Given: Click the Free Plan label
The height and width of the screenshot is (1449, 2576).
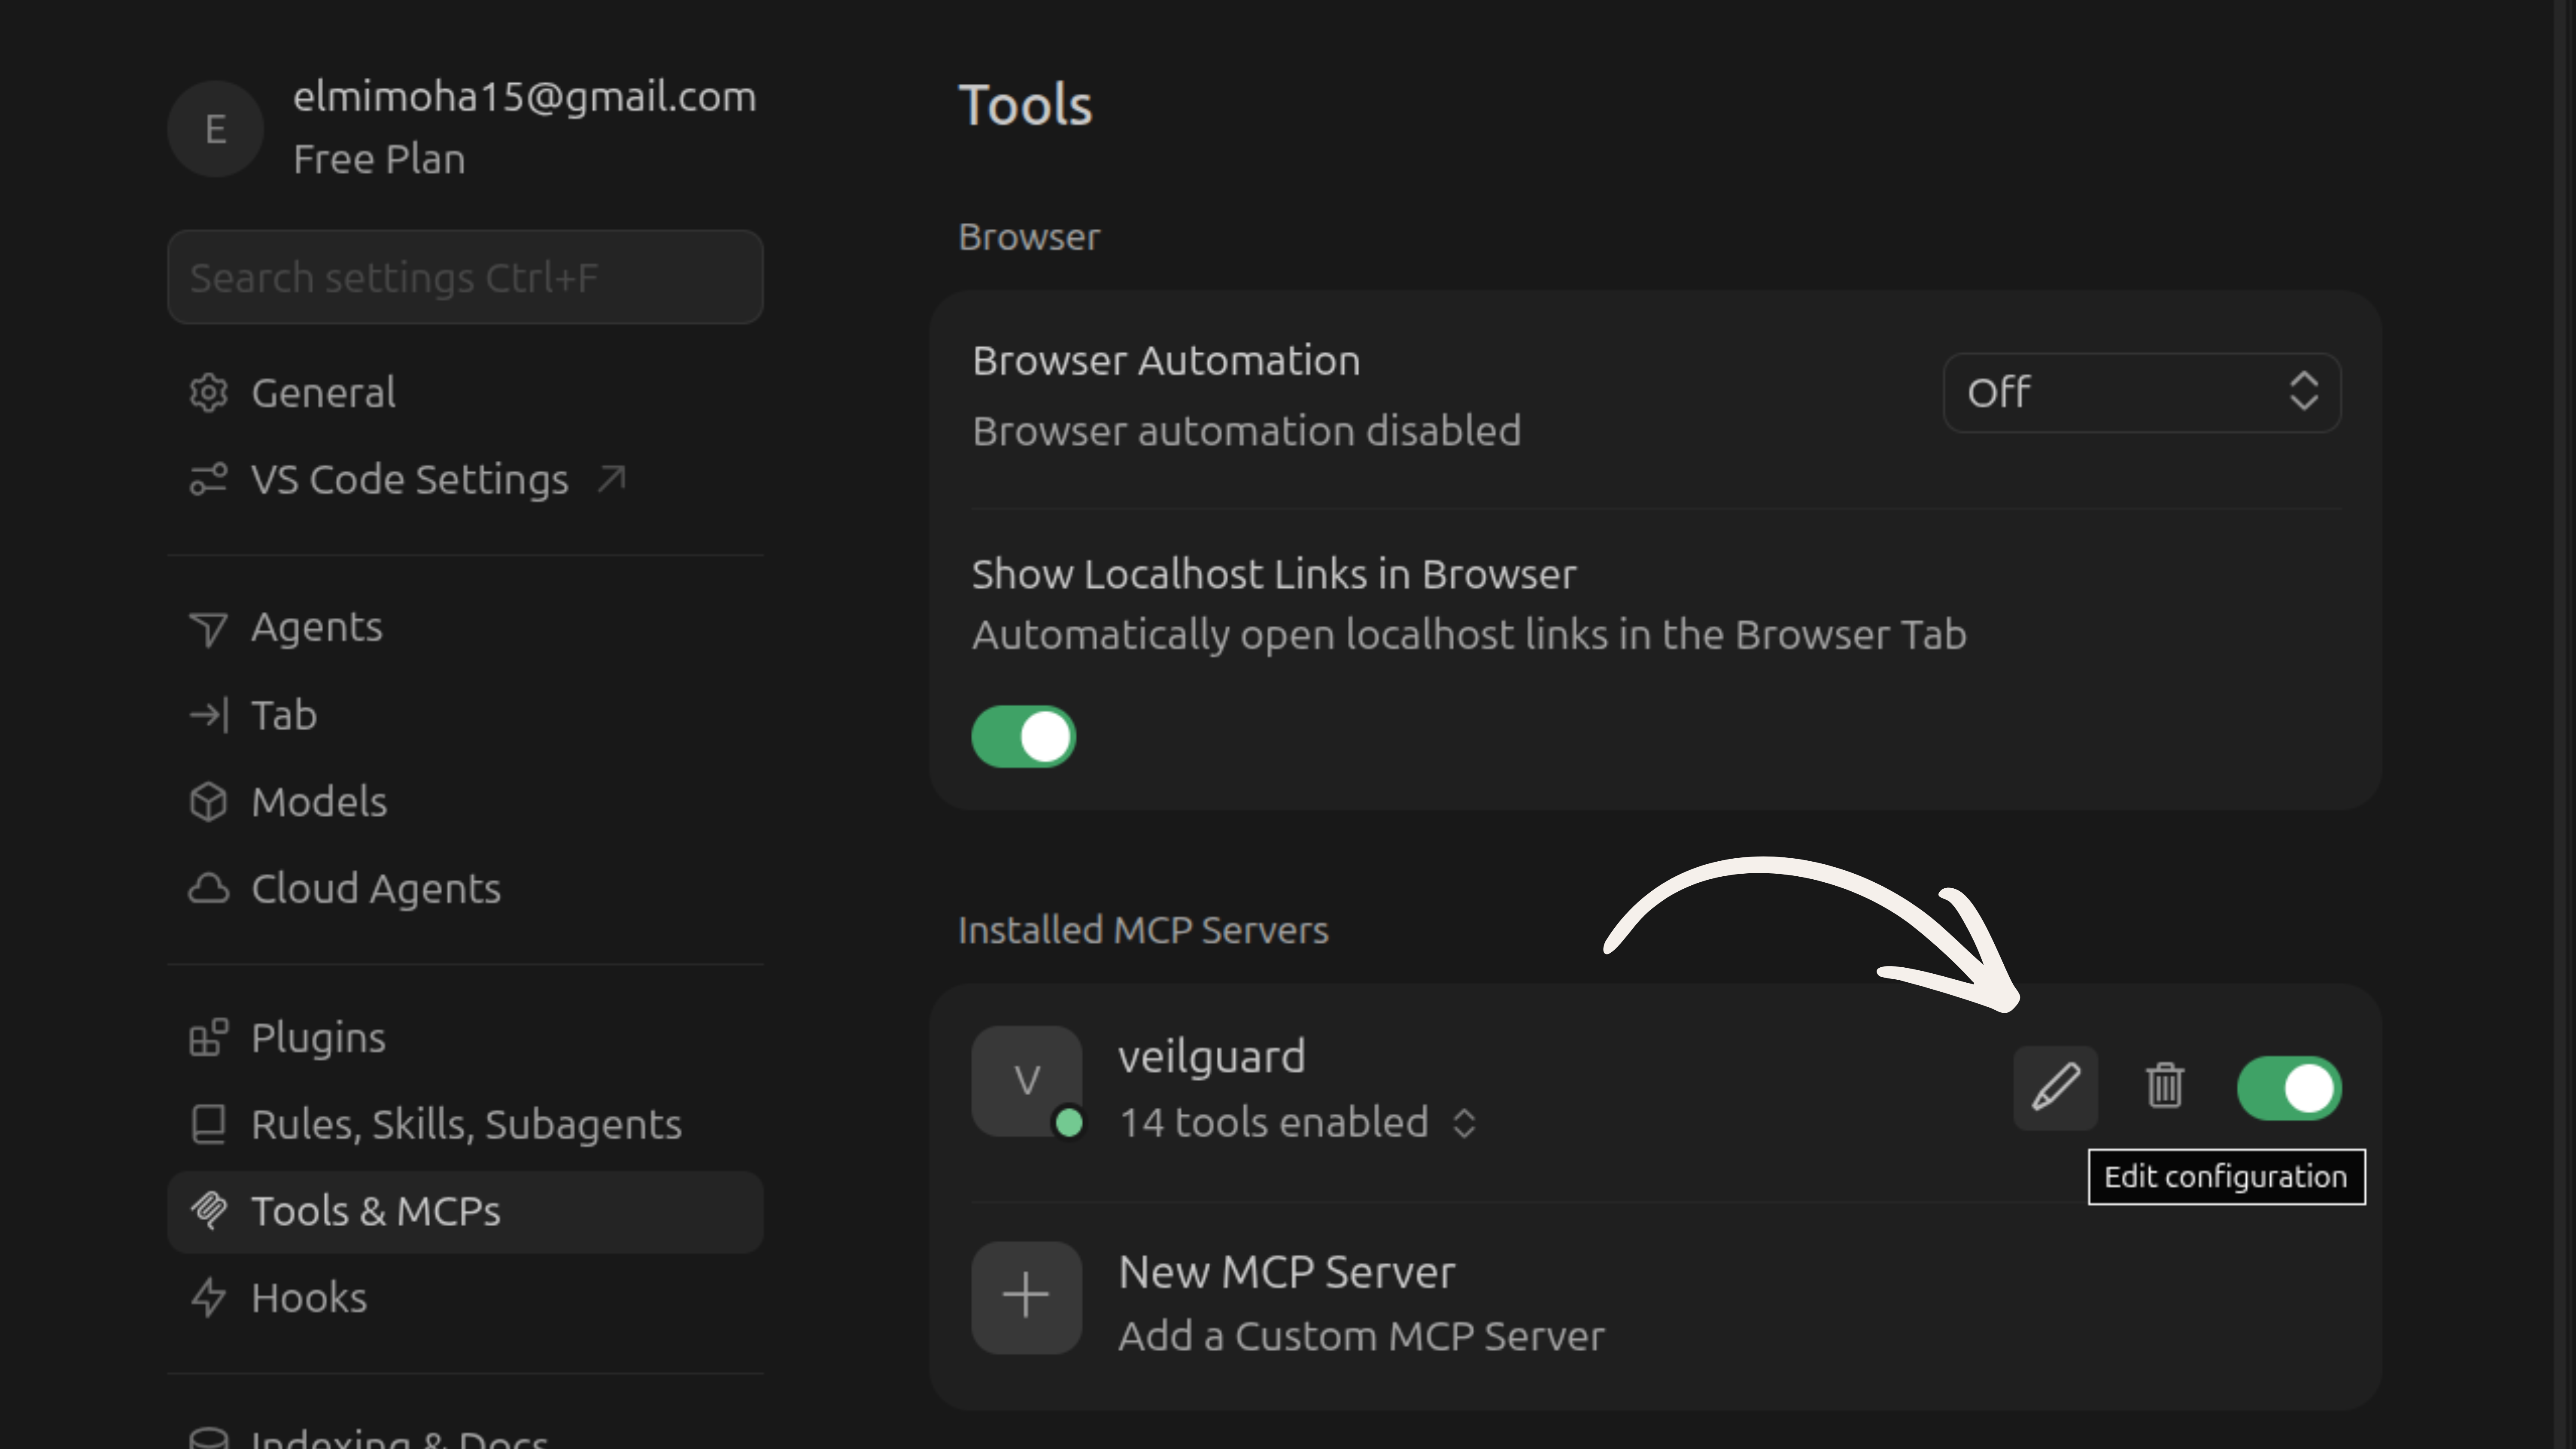Looking at the screenshot, I should 379,160.
